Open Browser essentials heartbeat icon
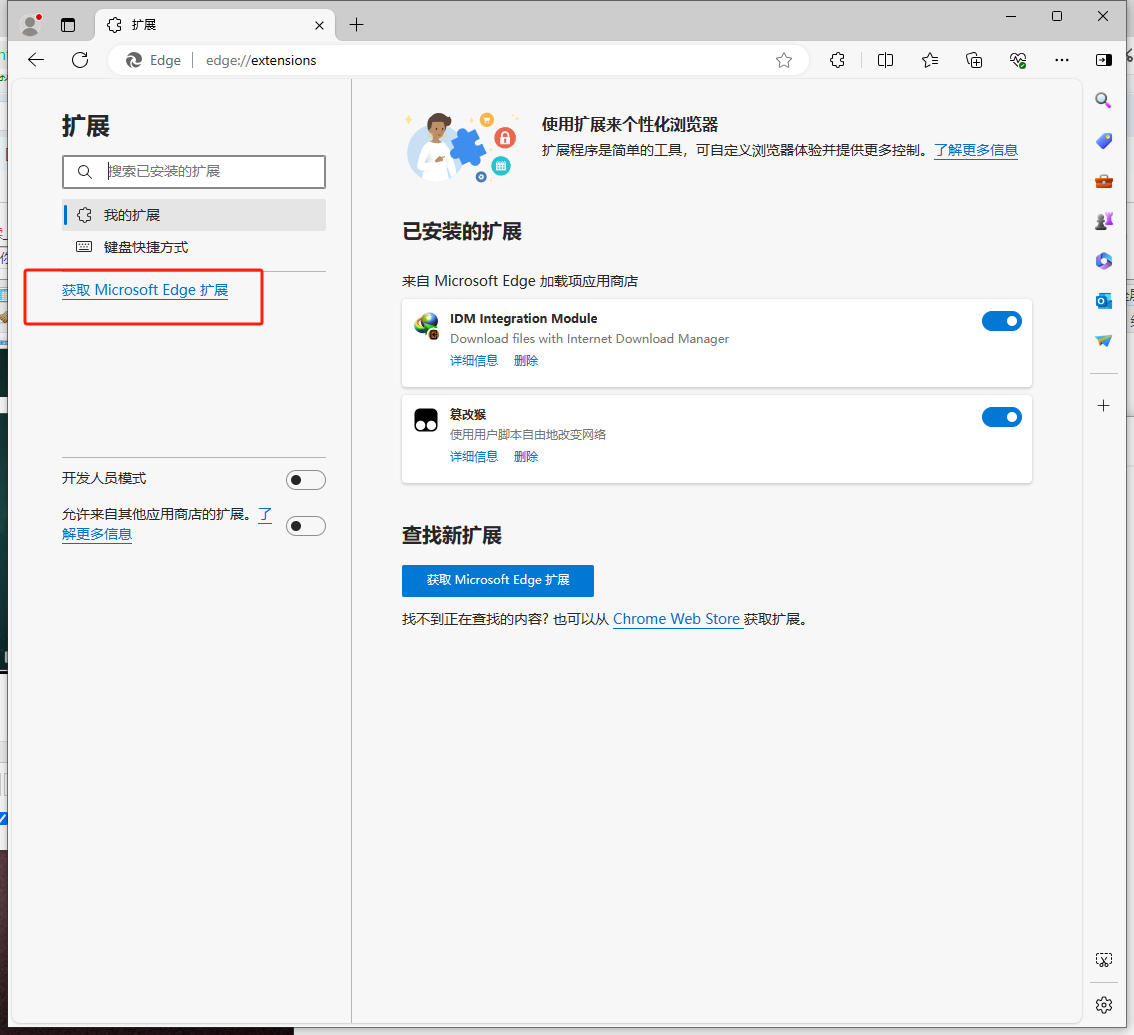 [1018, 60]
